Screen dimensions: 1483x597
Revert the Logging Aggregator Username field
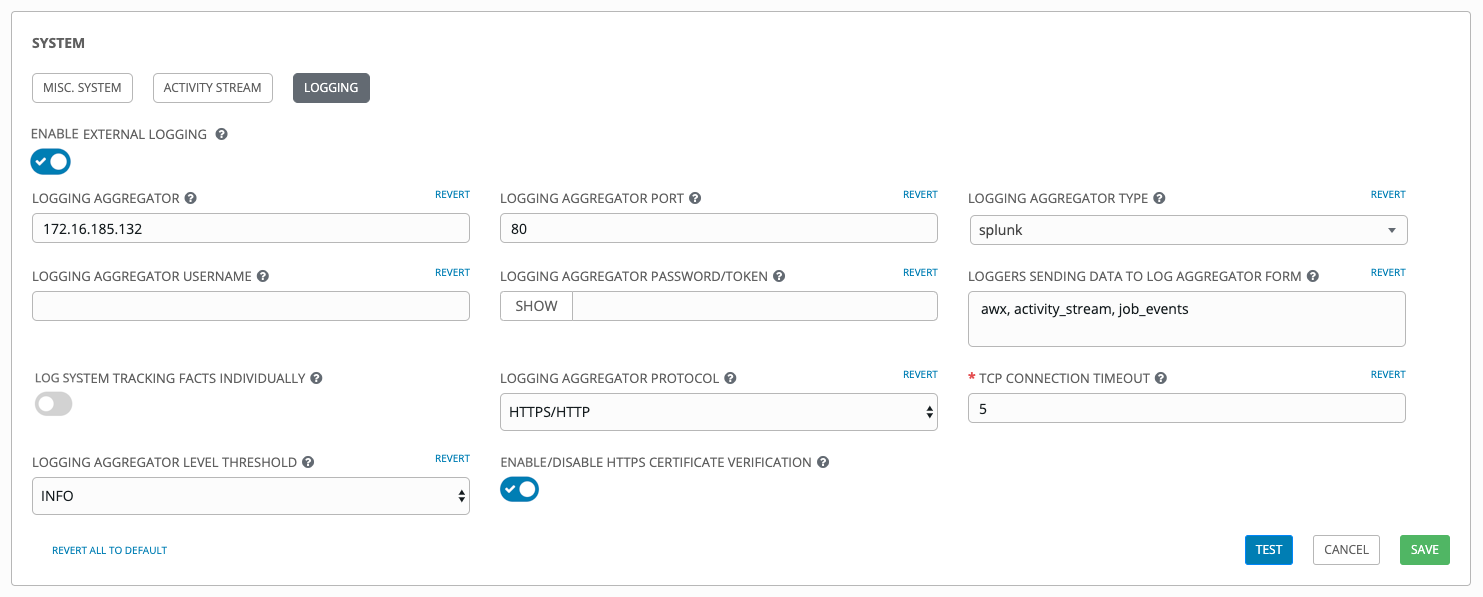click(x=452, y=273)
